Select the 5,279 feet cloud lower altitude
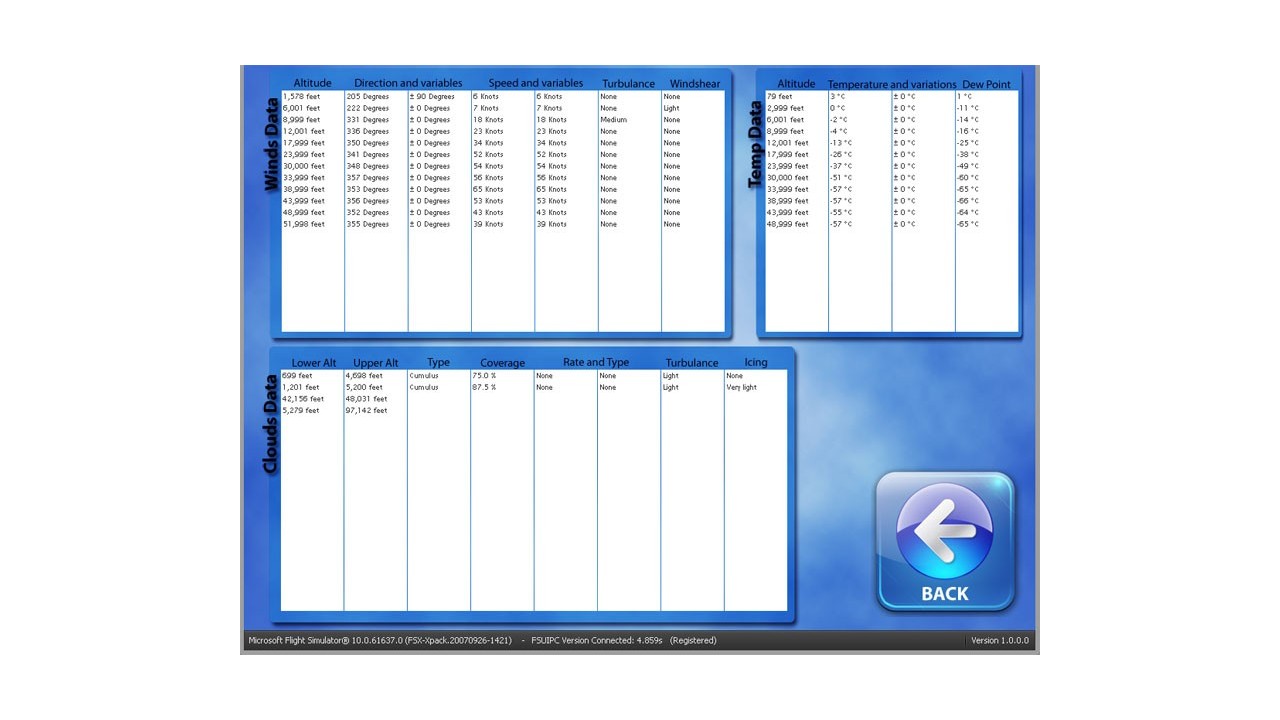The height and width of the screenshot is (720, 1280). point(301,410)
